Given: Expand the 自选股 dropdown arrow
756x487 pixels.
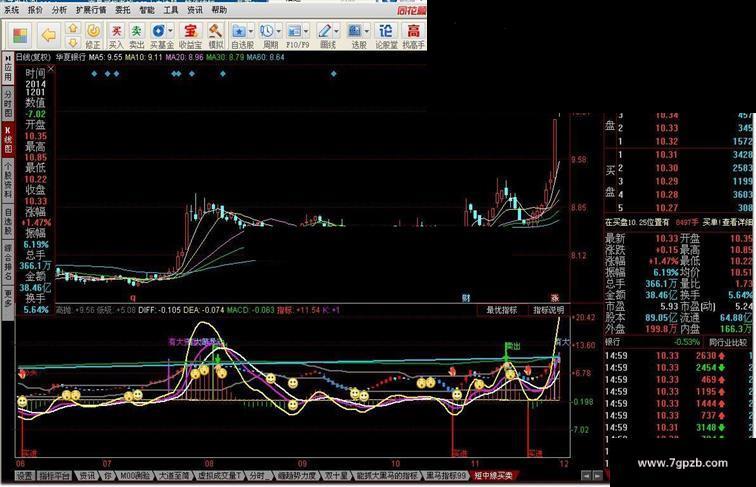Looking at the screenshot, I should (251, 31).
